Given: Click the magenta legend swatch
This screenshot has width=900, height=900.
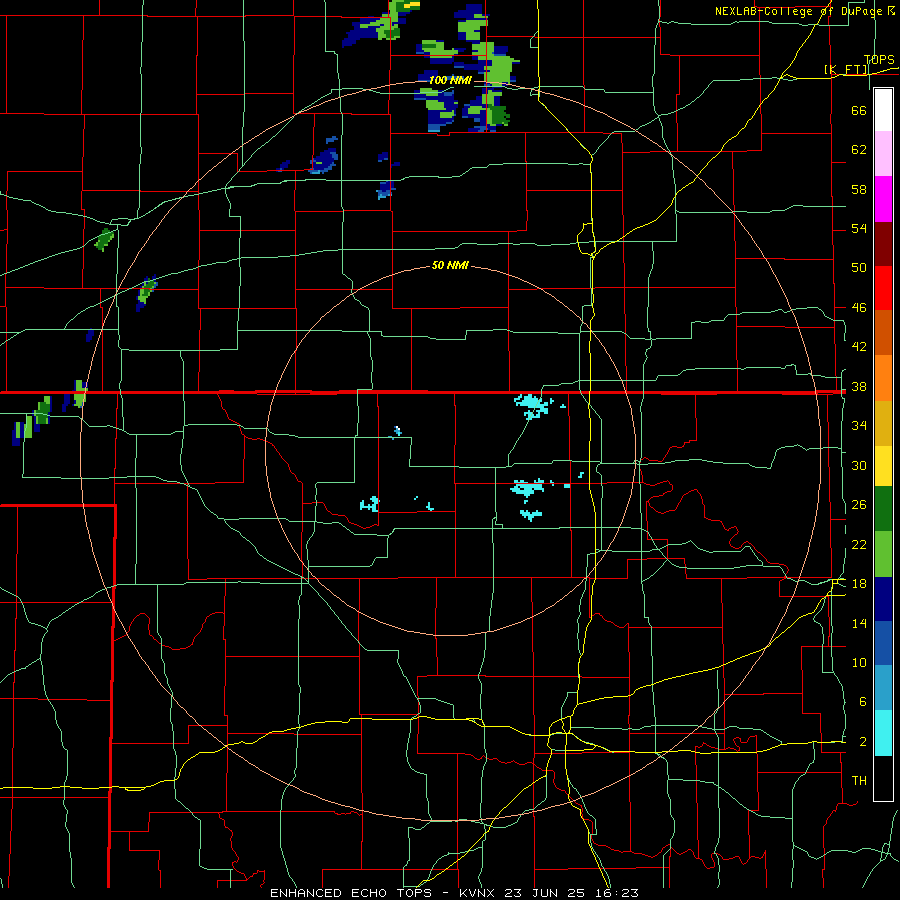Looking at the screenshot, I should pyautogui.click(x=883, y=199).
